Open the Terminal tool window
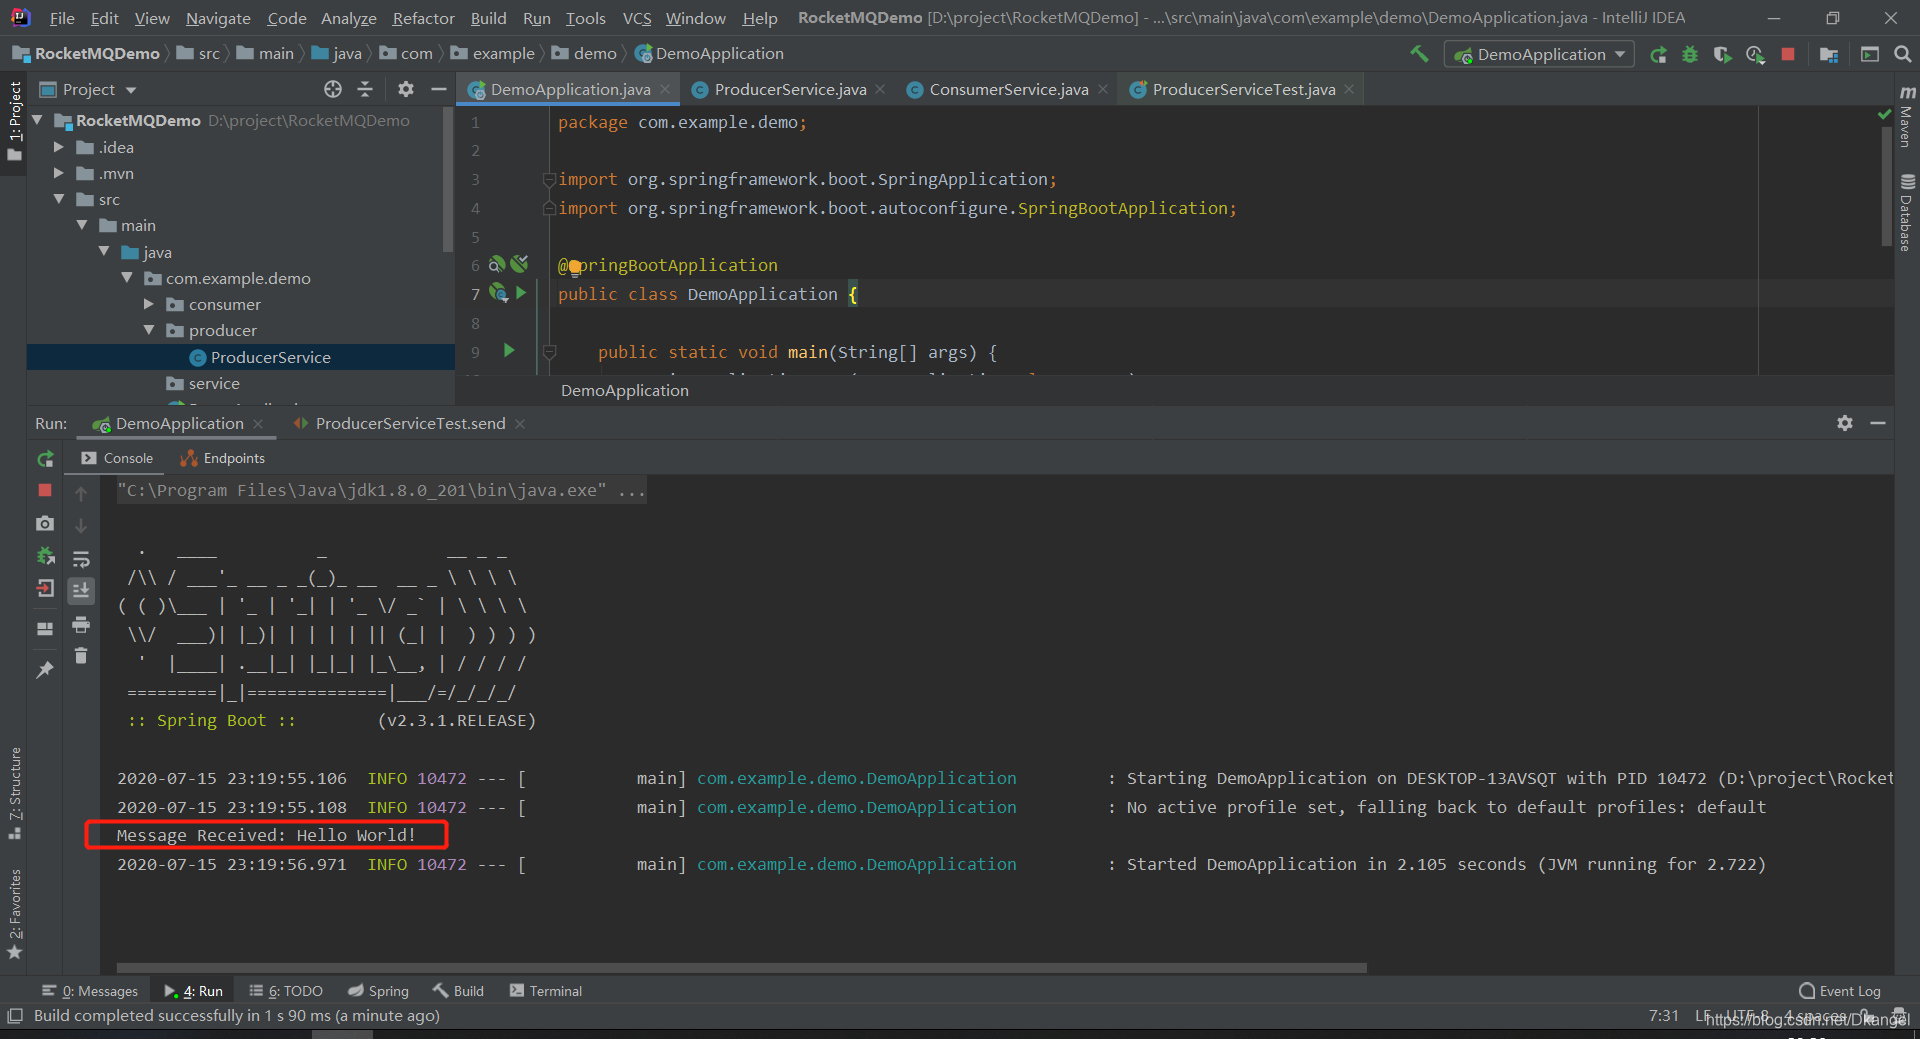This screenshot has height=1039, width=1920. (546, 991)
